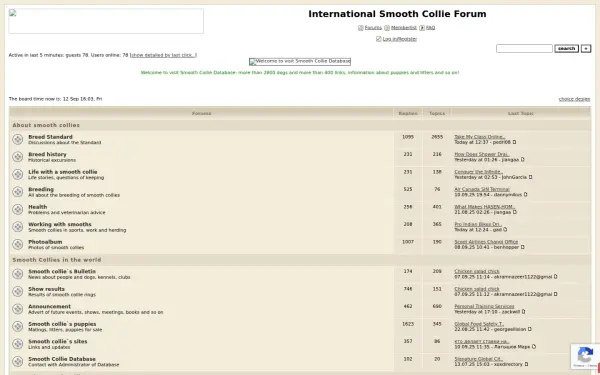600x375 pixels.
Task: Open last topic 'Personal Training Services'
Action: [x=484, y=307]
